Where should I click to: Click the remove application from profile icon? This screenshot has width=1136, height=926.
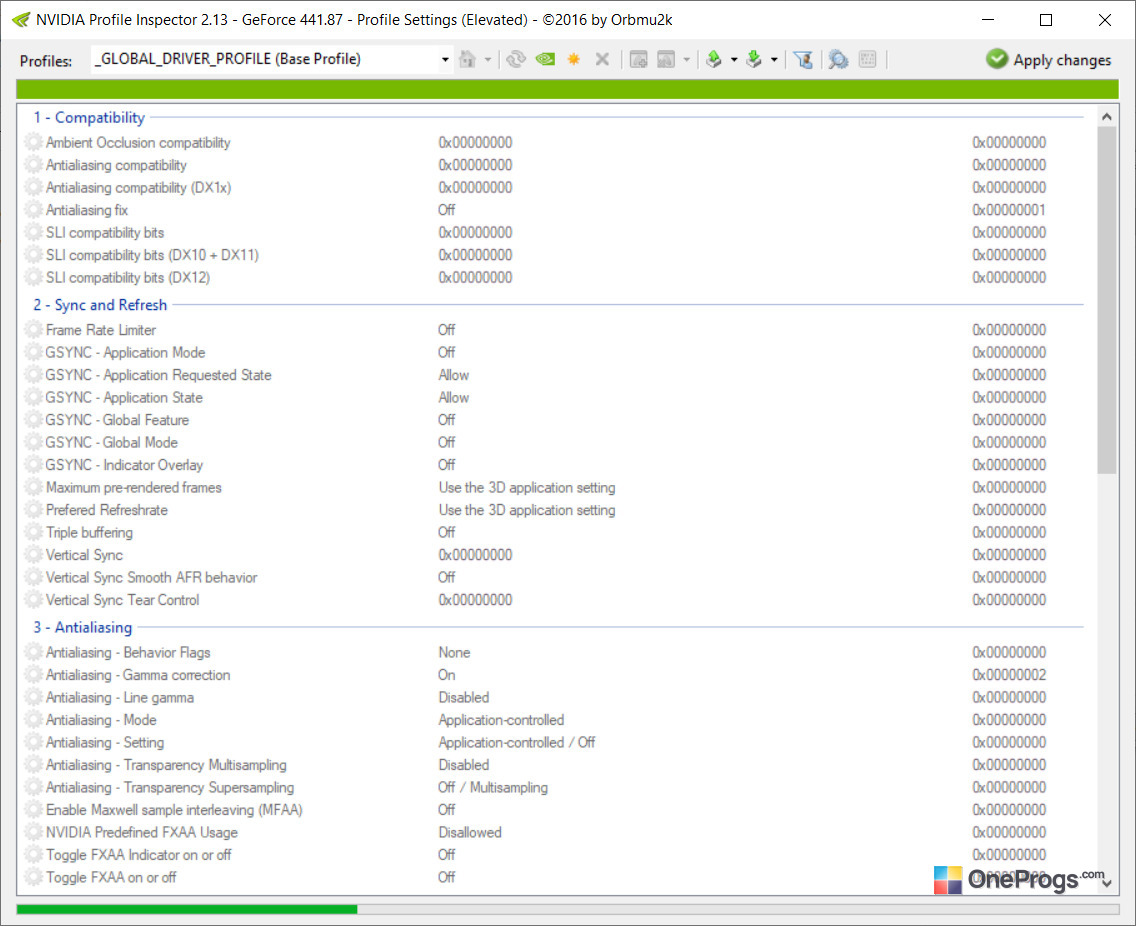tap(666, 59)
